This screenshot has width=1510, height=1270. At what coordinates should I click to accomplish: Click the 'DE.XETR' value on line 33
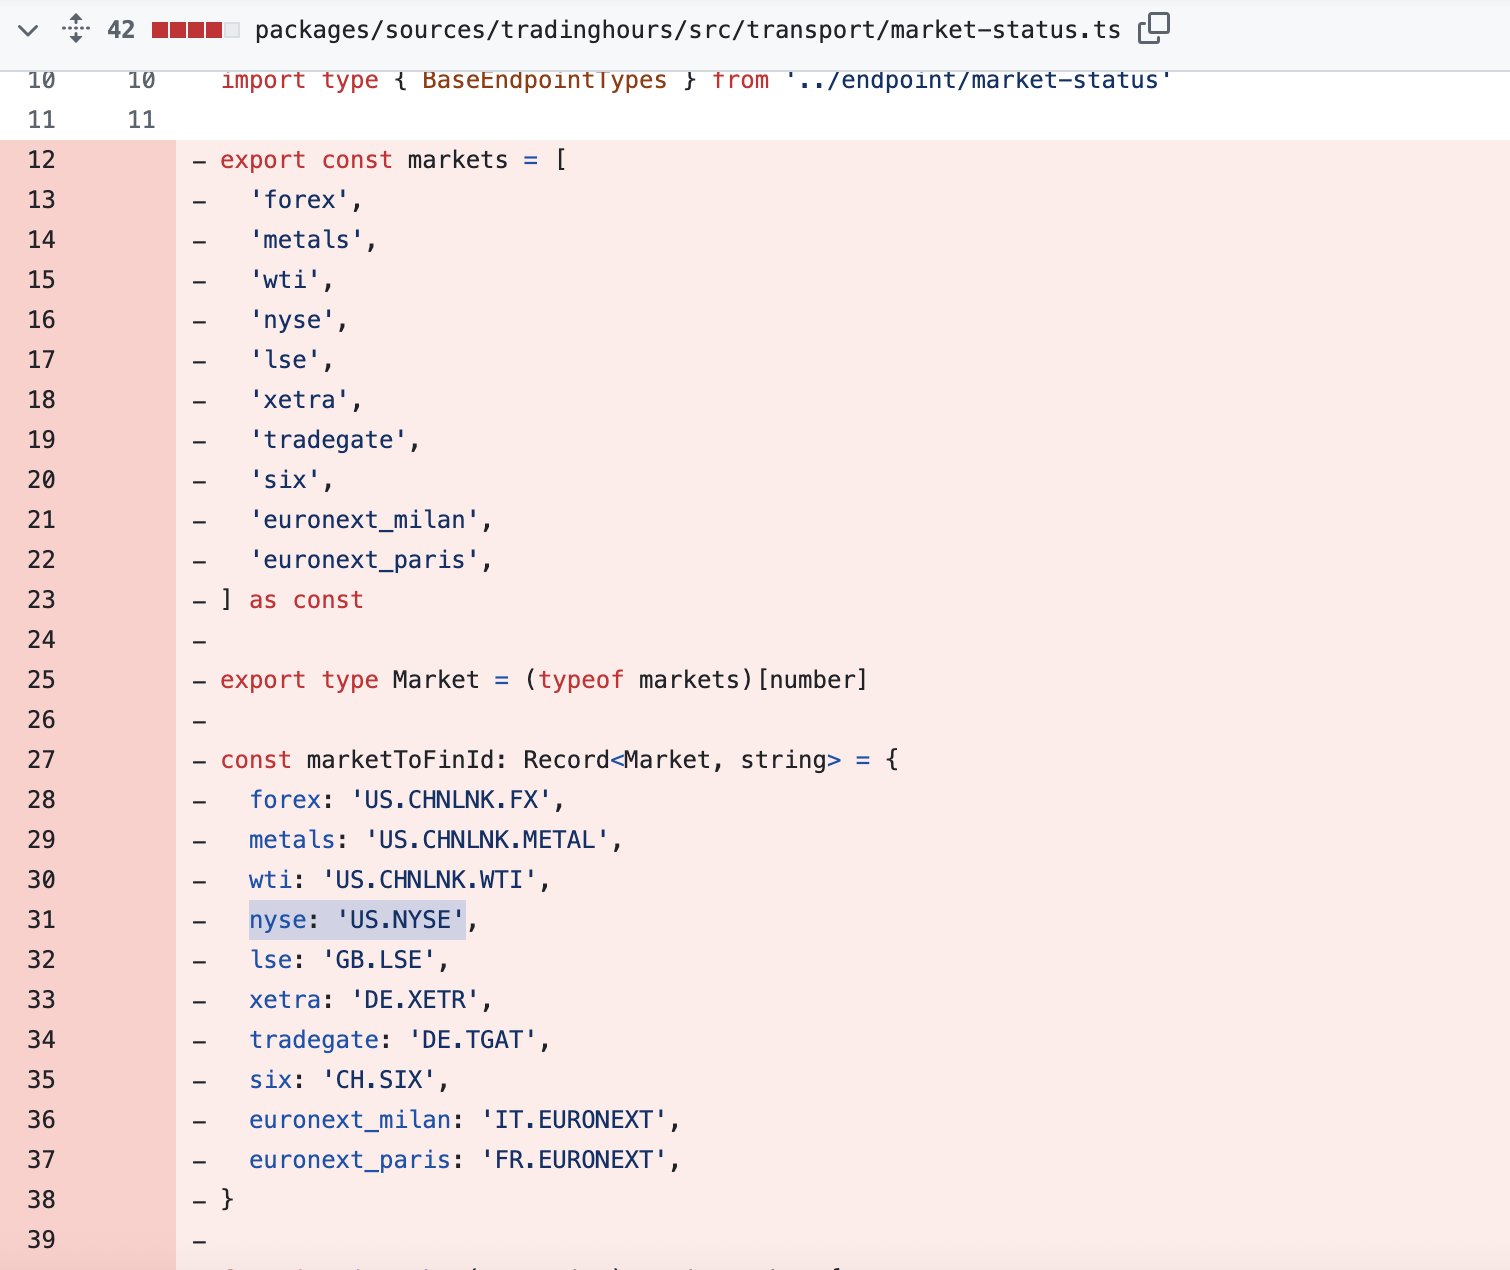click(x=416, y=999)
